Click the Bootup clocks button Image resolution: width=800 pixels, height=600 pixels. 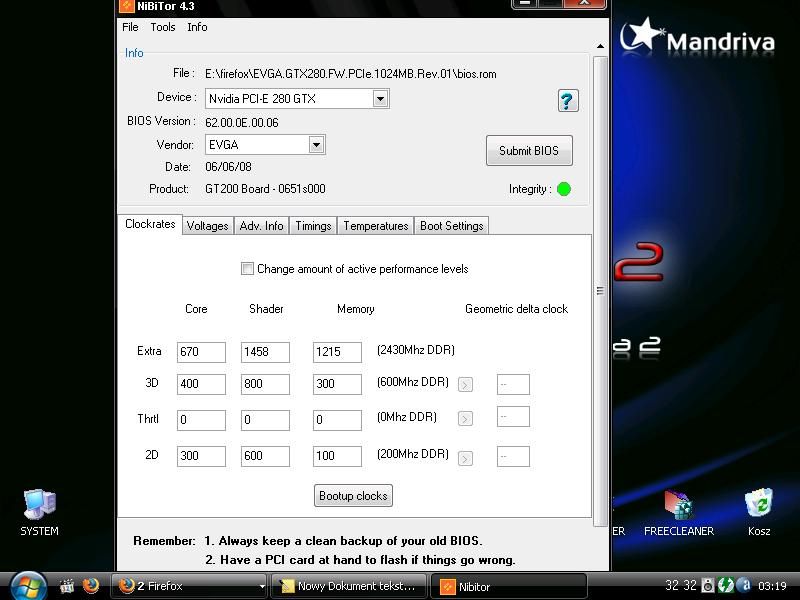[x=353, y=495]
